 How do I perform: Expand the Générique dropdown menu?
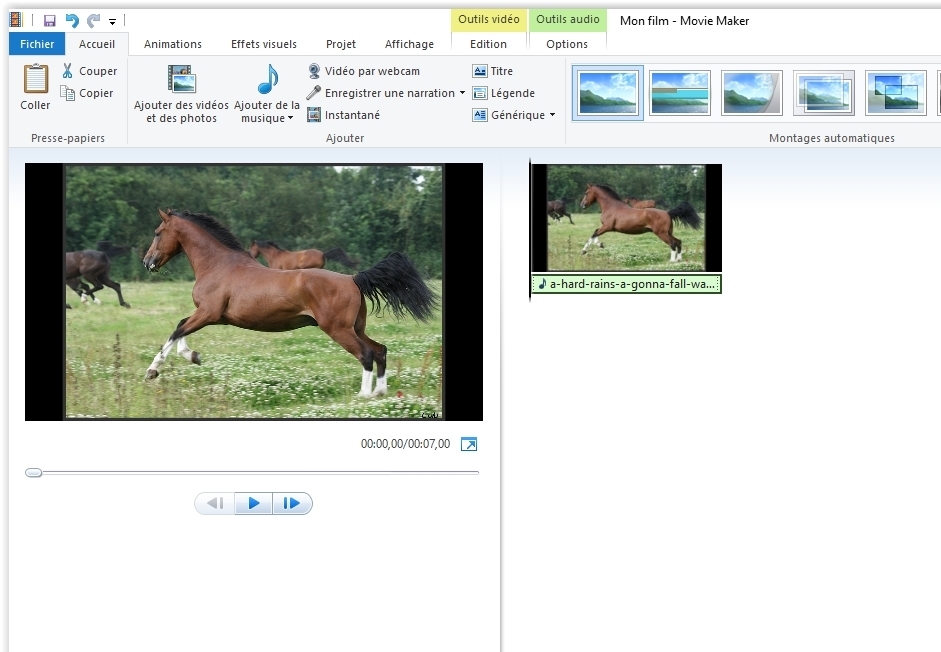coord(552,115)
